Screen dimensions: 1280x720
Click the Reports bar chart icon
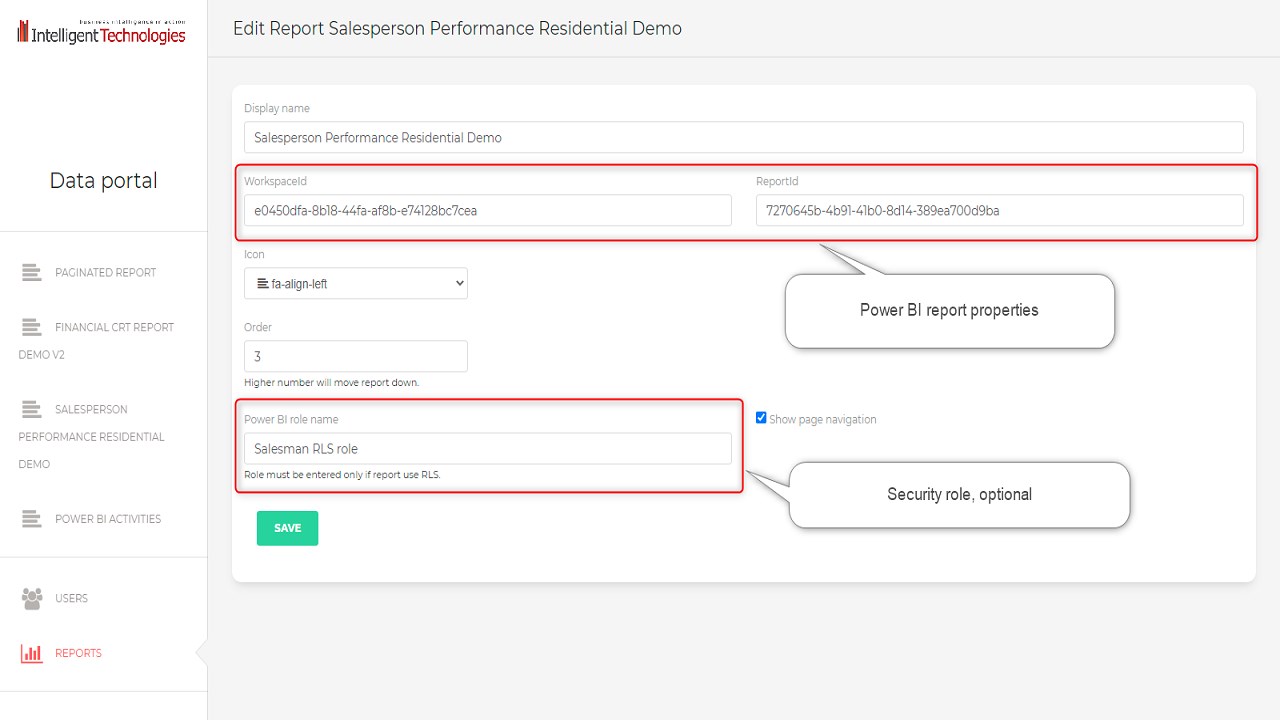(32, 653)
